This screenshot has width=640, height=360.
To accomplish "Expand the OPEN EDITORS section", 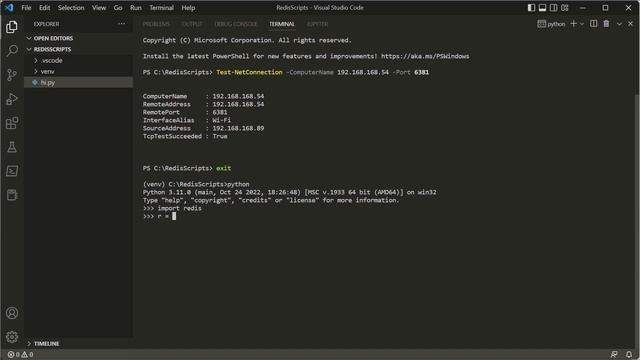I will [78, 38].
